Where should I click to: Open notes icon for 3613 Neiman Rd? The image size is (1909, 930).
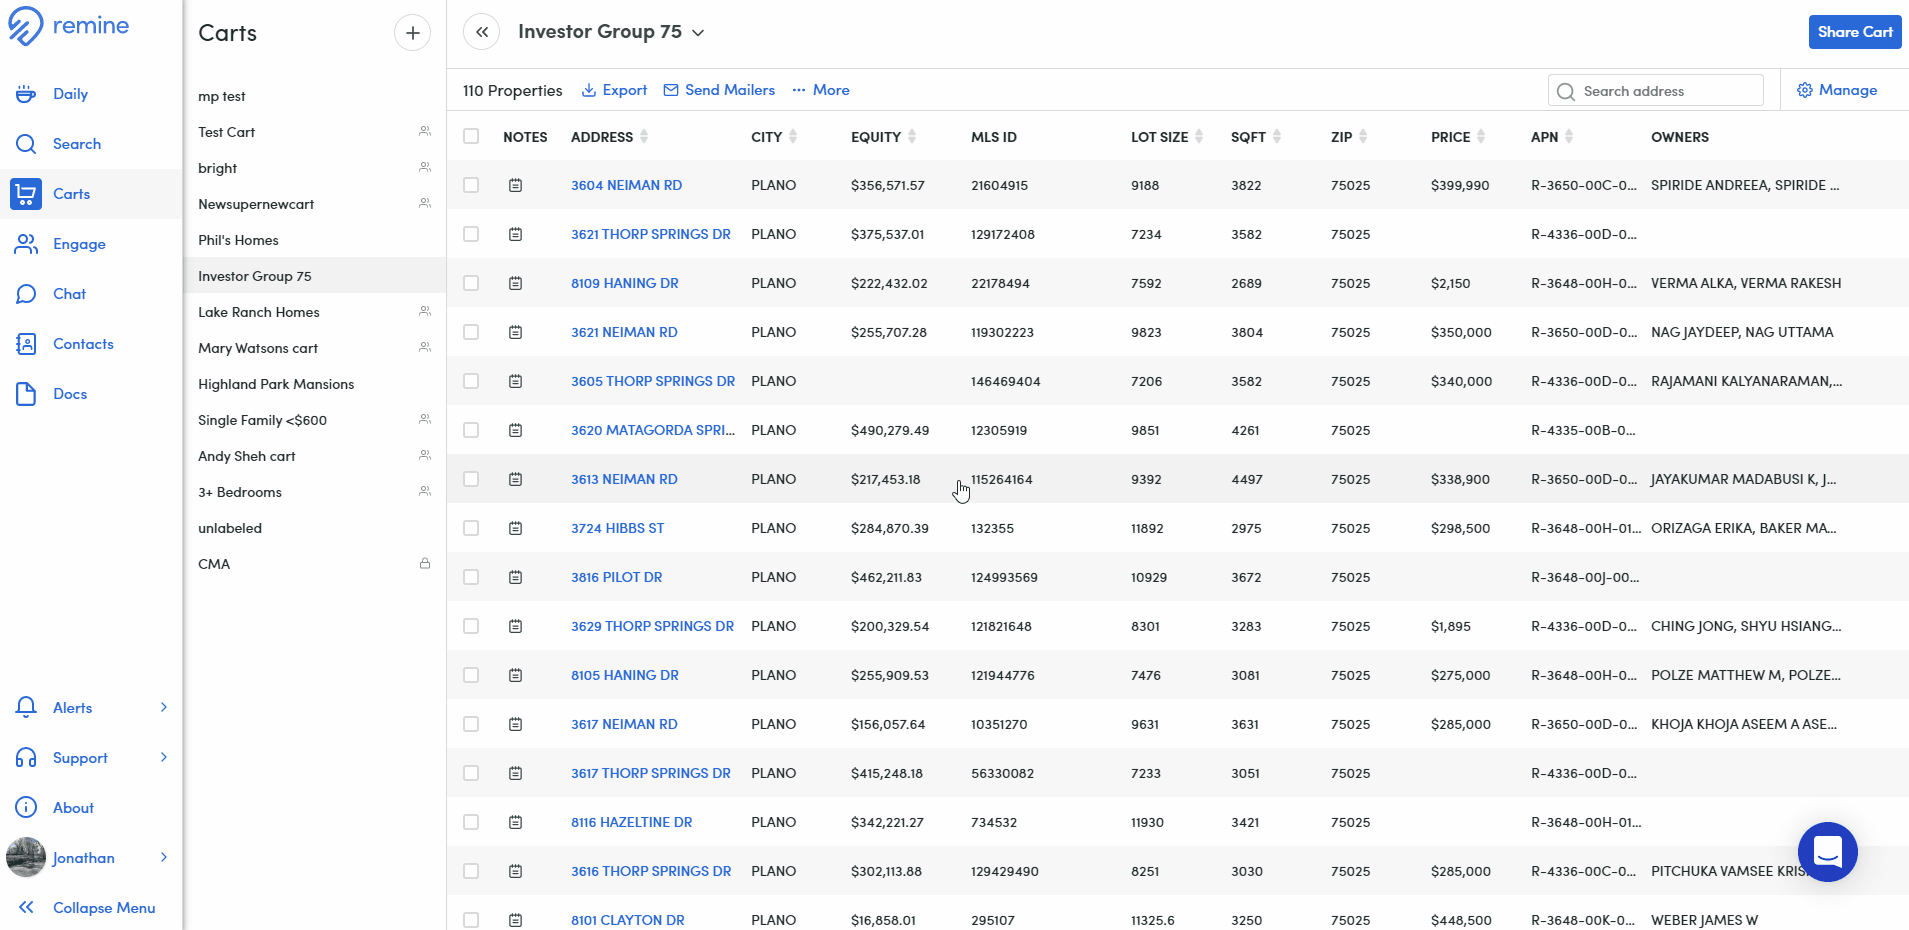[515, 479]
